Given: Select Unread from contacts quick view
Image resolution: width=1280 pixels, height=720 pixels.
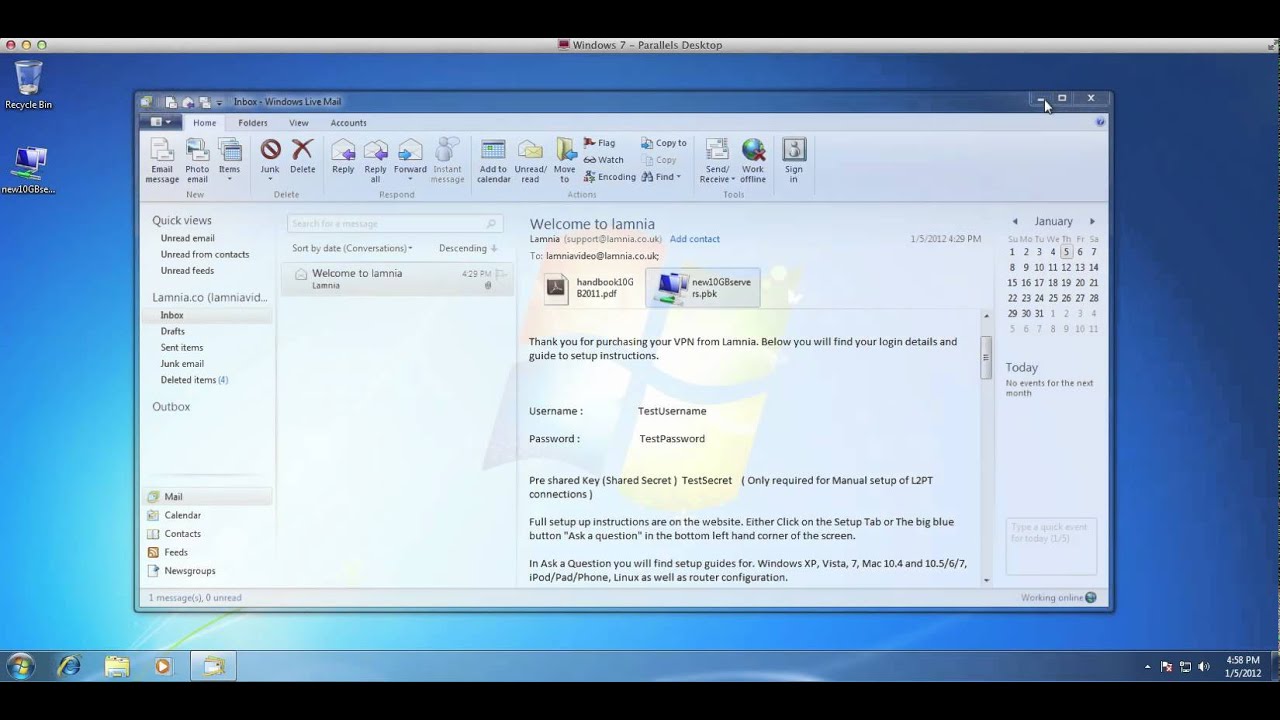Looking at the screenshot, I should 205,254.
